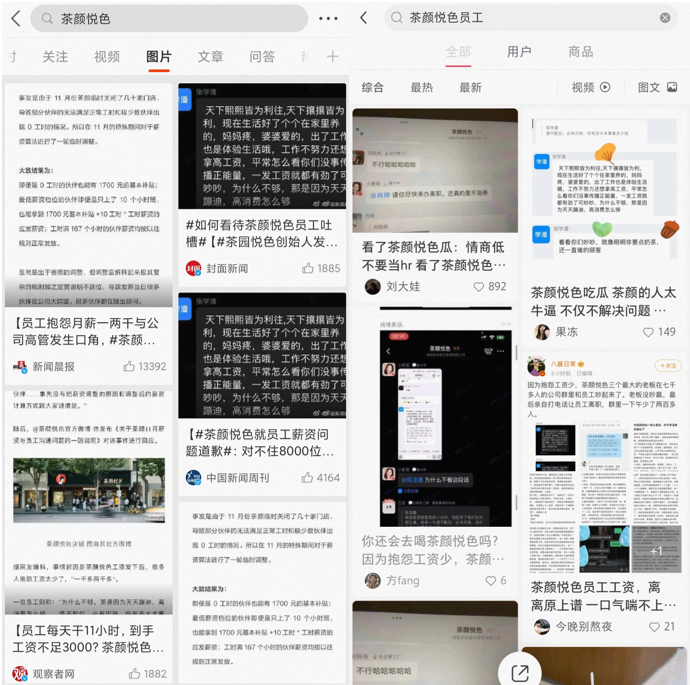690x685 pixels.
Task: Select the 全部 tab
Action: (x=458, y=52)
